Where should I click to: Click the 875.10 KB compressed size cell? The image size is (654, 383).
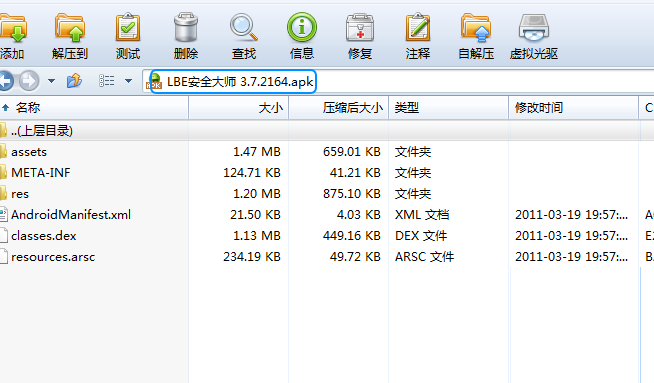pyautogui.click(x=352, y=194)
